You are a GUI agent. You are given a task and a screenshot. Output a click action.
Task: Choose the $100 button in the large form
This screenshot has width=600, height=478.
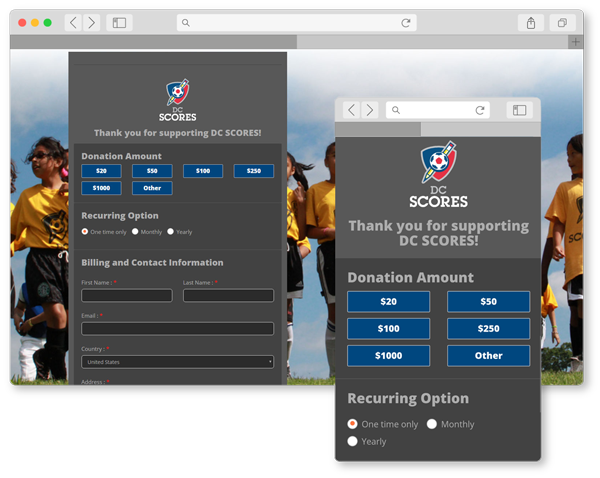click(x=203, y=171)
